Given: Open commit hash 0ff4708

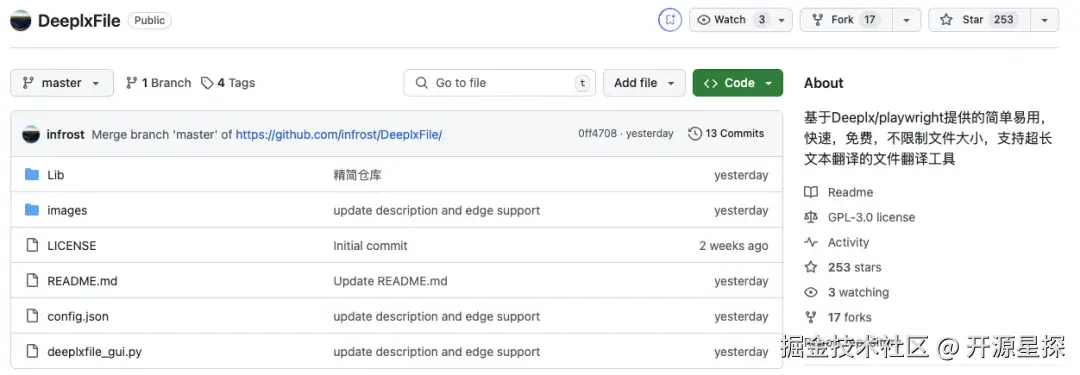Looking at the screenshot, I should coord(597,134).
